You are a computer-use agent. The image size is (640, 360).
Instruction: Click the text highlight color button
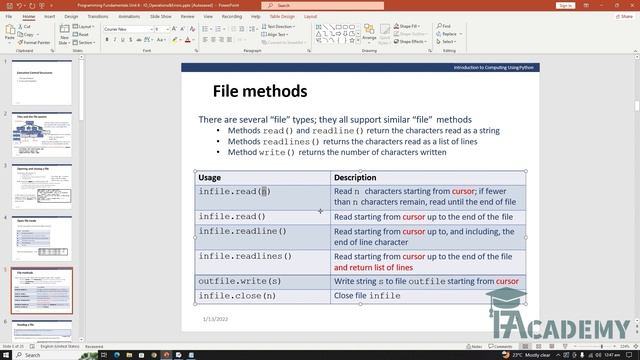(x=174, y=40)
